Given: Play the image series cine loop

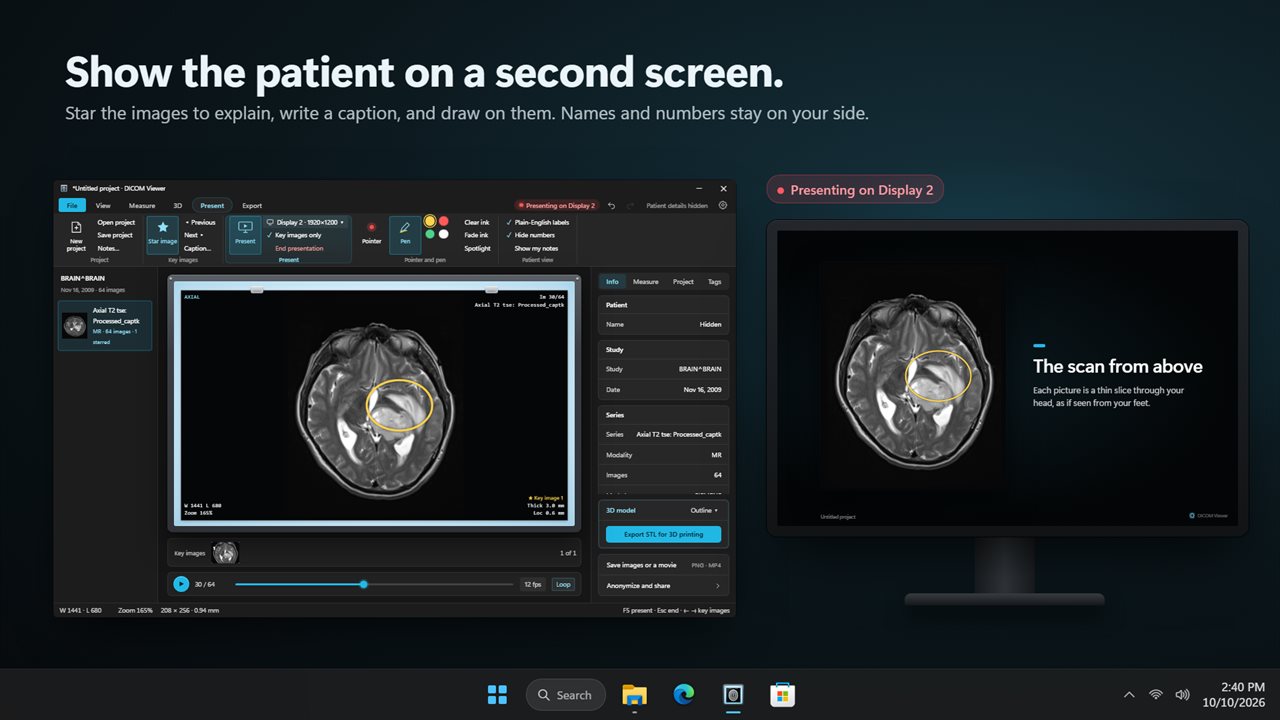Looking at the screenshot, I should pos(181,584).
